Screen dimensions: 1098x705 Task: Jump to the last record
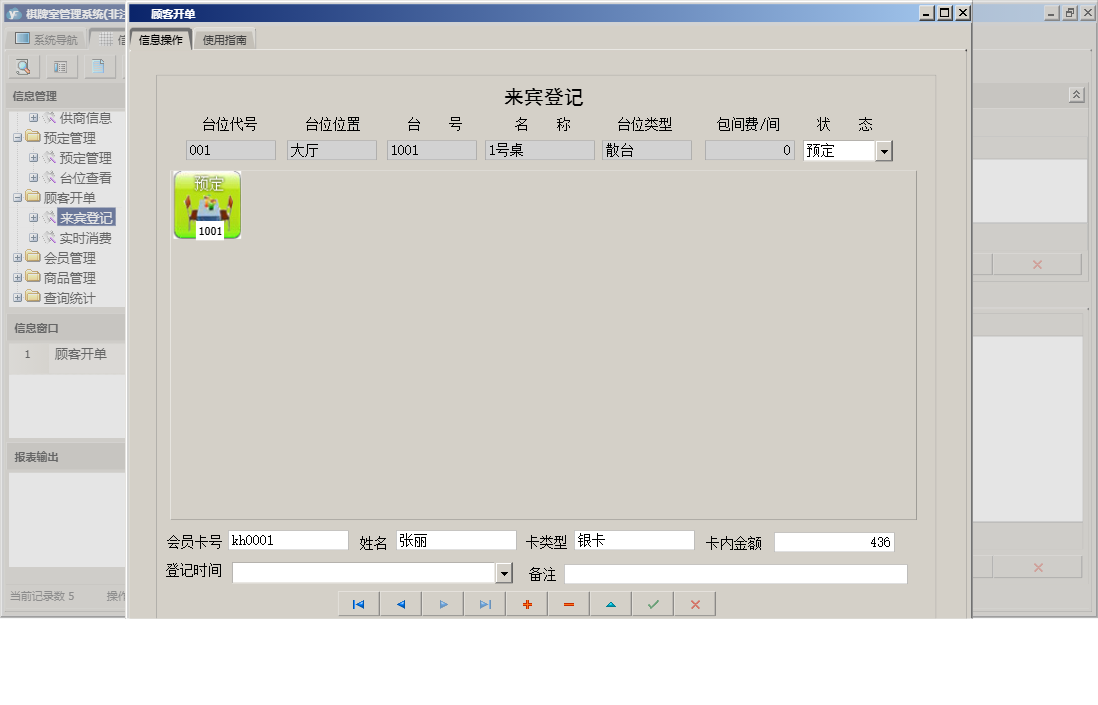point(485,604)
